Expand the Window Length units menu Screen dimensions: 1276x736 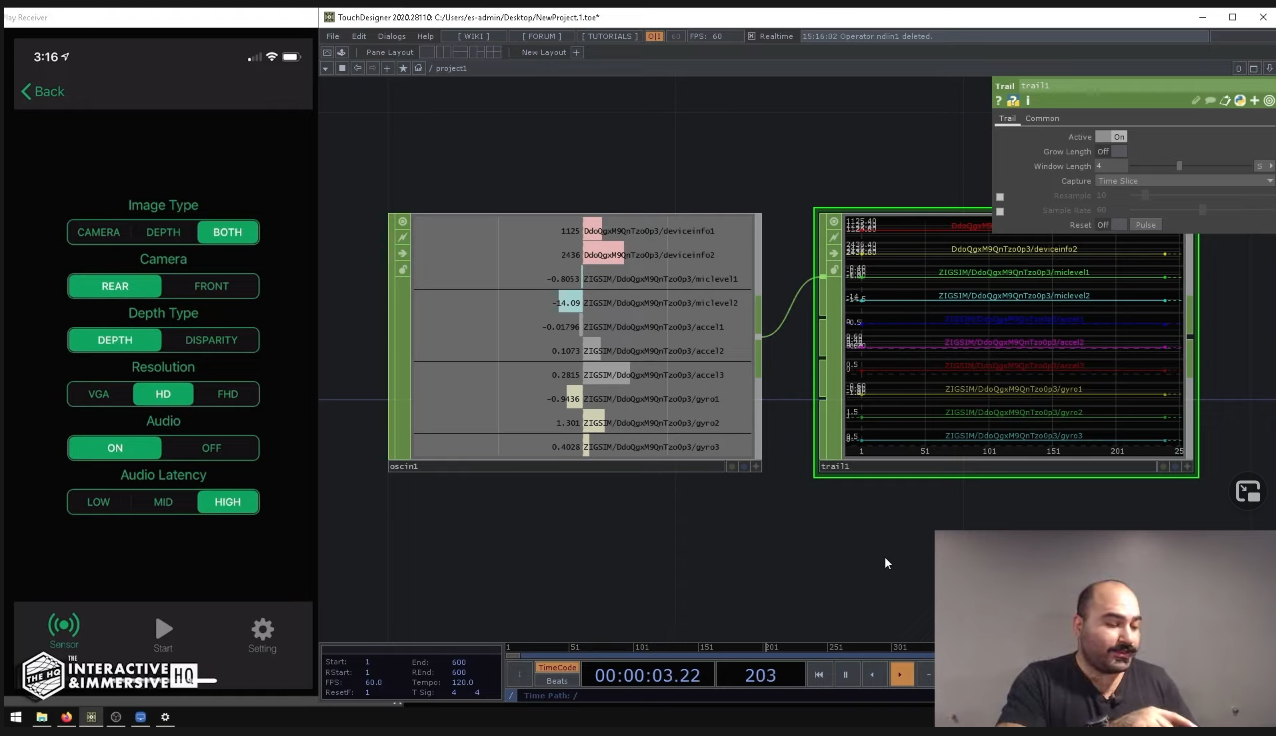(1265, 166)
